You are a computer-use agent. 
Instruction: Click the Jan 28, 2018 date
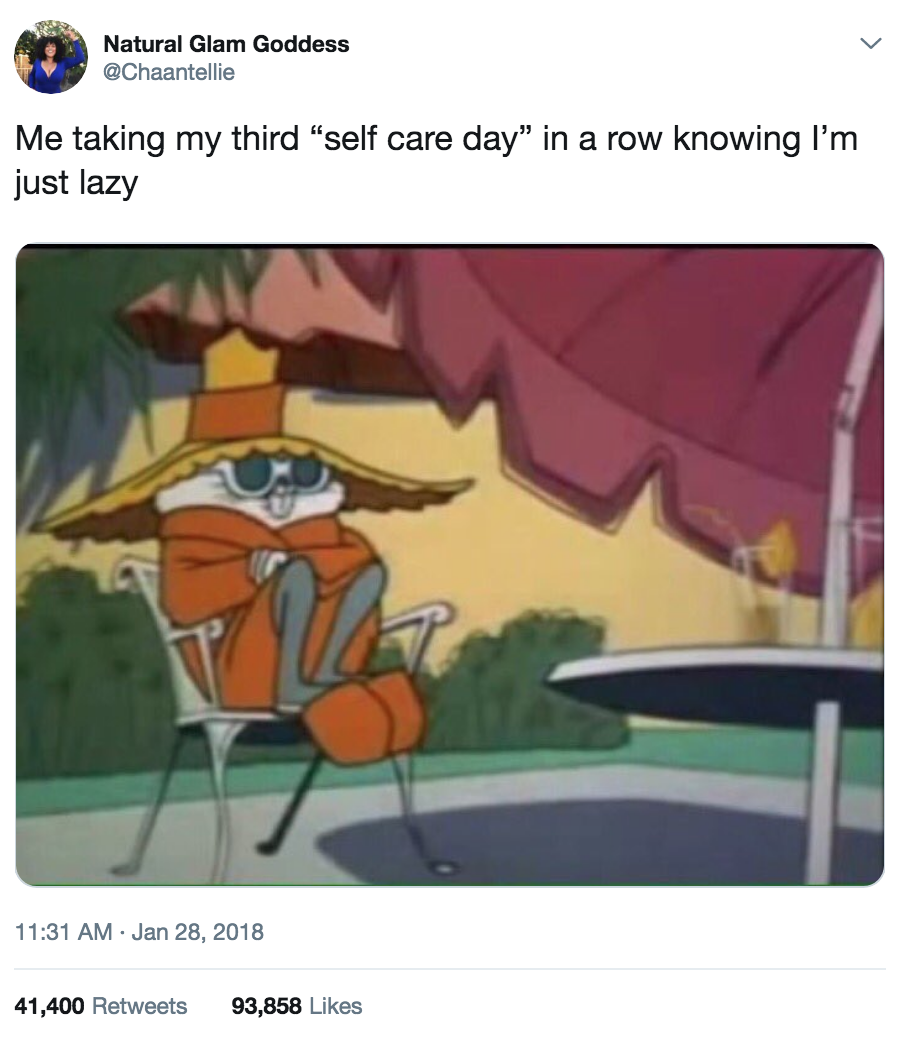coord(197,932)
